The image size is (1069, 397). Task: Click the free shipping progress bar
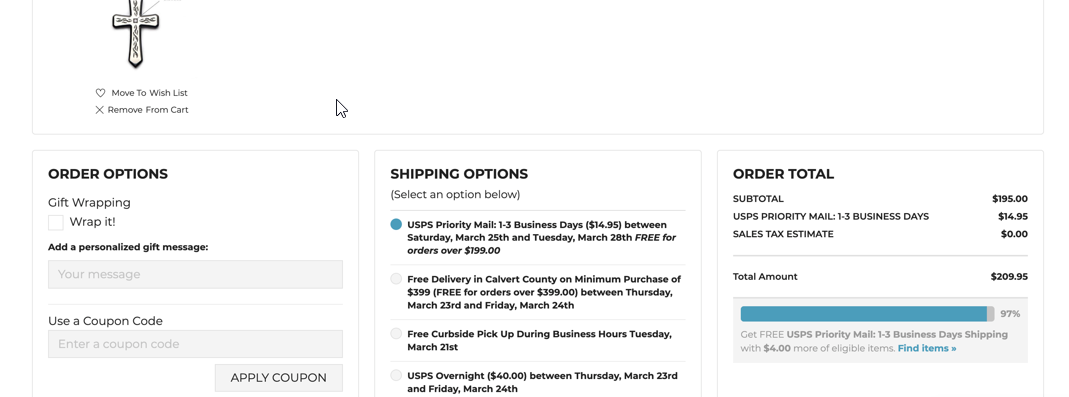tap(868, 314)
